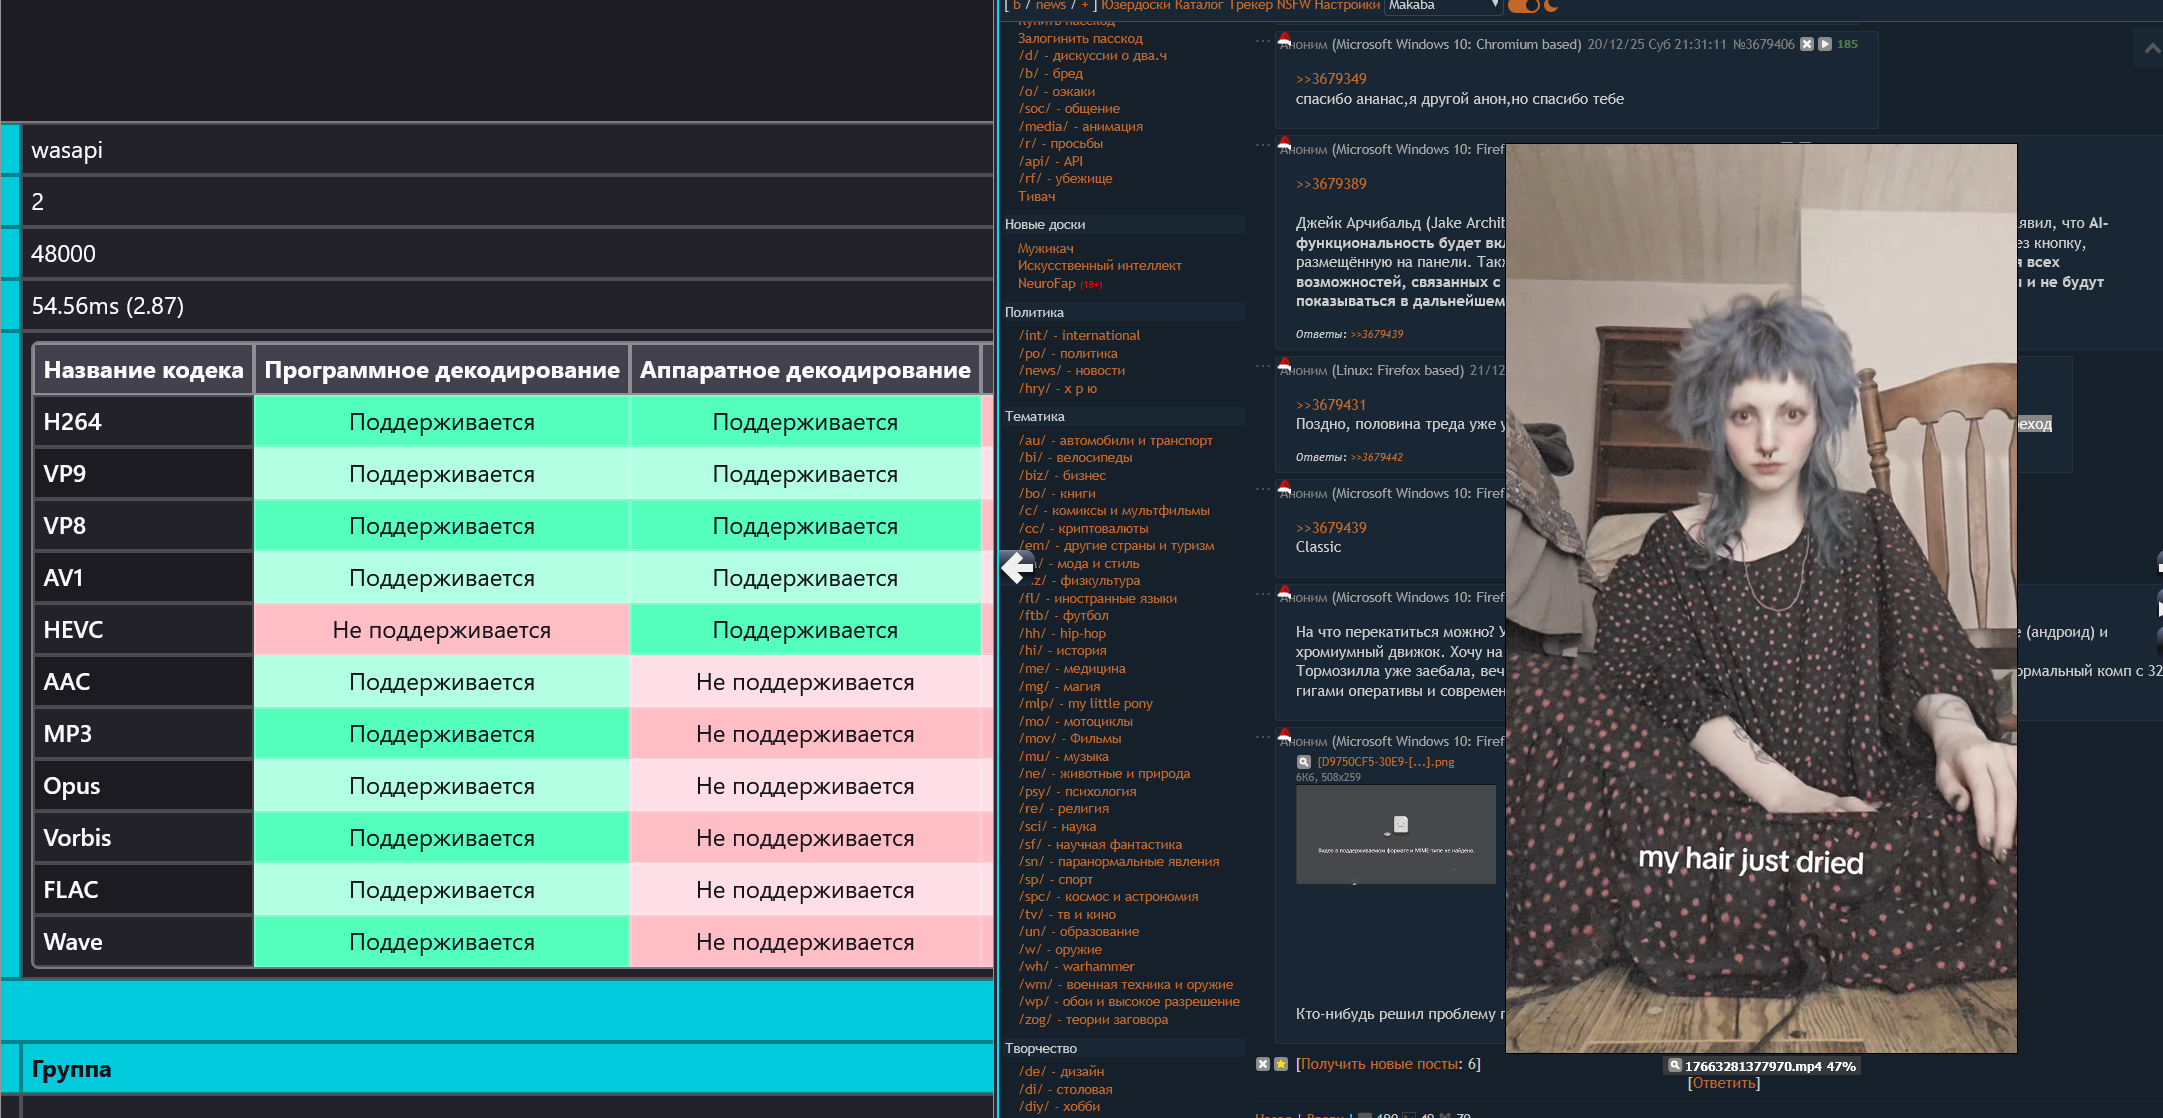This screenshot has height=1118, width=2163.
Task: Open the Настройки menu item
Action: point(1346,6)
